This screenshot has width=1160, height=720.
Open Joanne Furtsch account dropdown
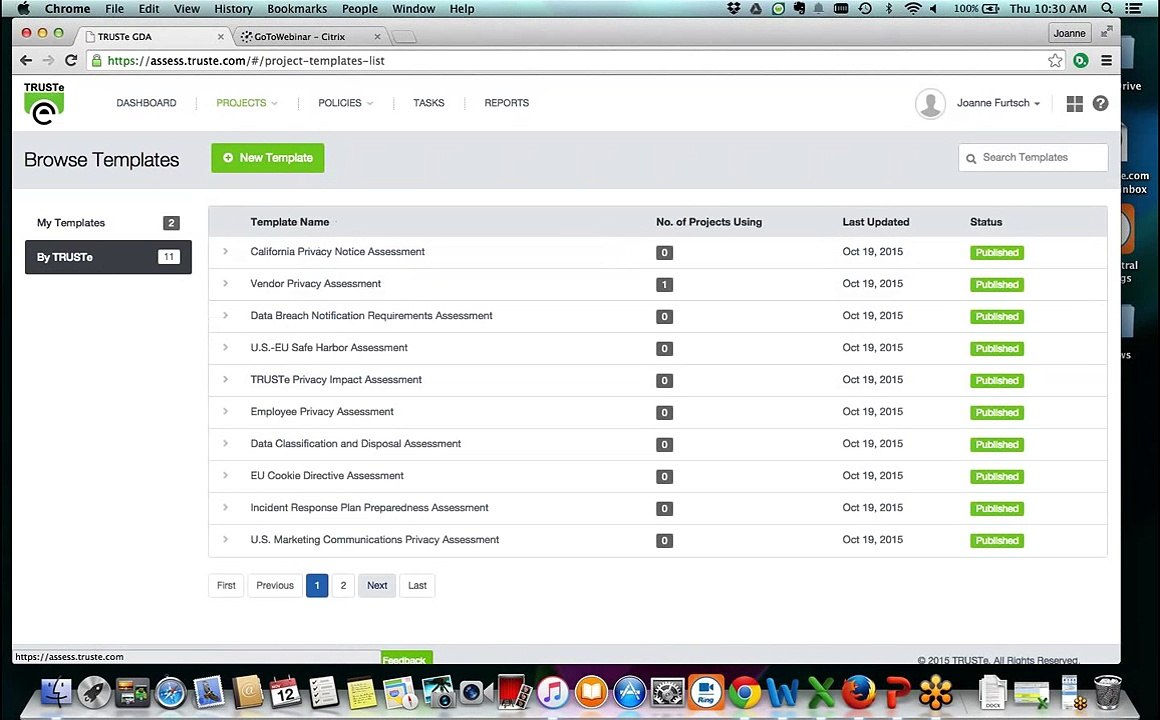click(x=998, y=103)
